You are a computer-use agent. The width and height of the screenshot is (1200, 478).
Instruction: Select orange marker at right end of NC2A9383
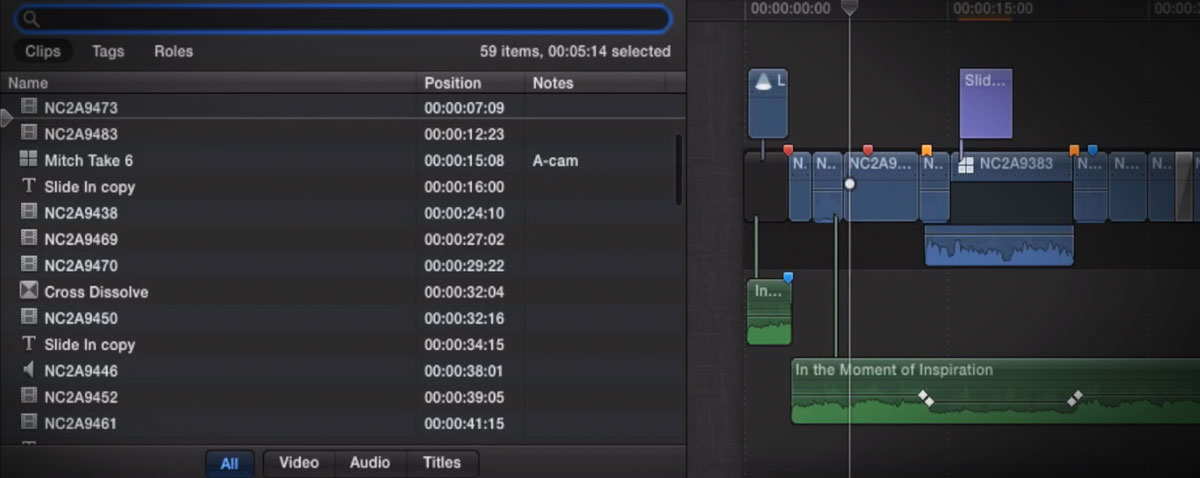[x=1074, y=150]
